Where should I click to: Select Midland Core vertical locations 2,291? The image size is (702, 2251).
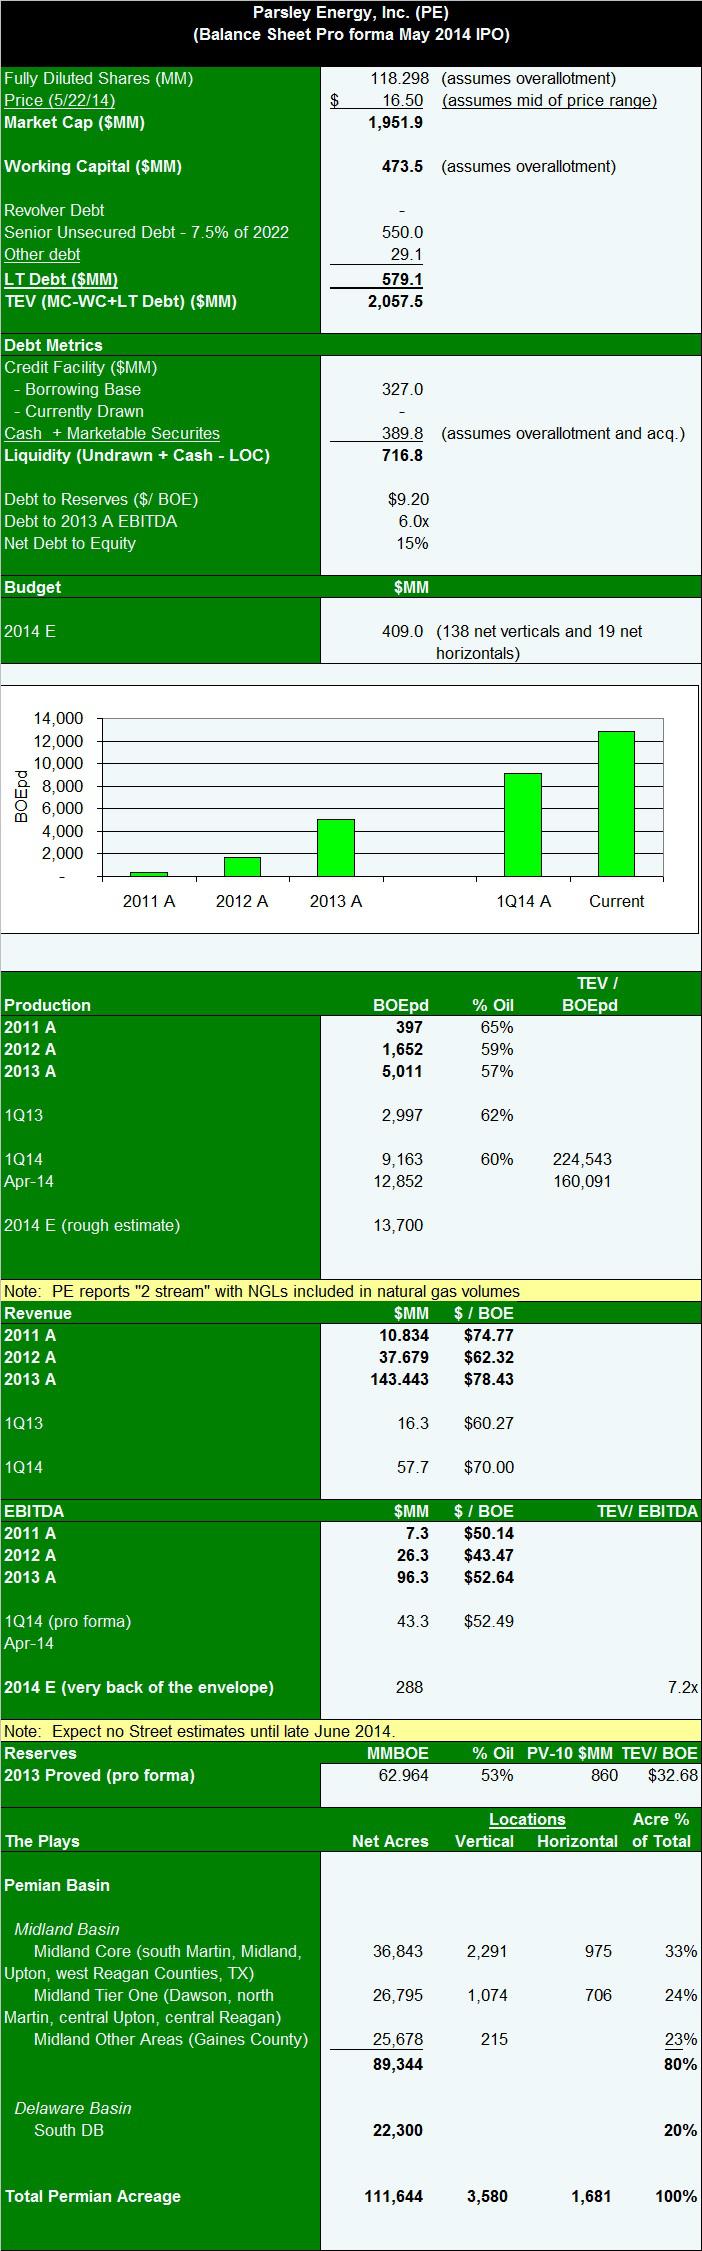[x=487, y=1952]
